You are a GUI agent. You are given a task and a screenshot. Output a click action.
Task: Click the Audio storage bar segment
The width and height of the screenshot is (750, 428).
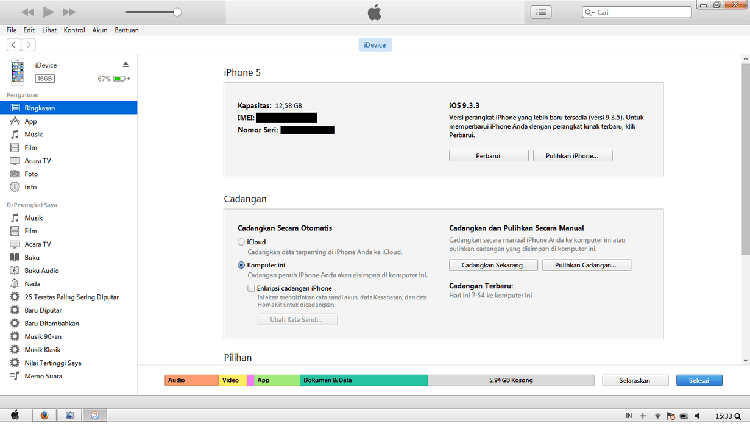[192, 380]
